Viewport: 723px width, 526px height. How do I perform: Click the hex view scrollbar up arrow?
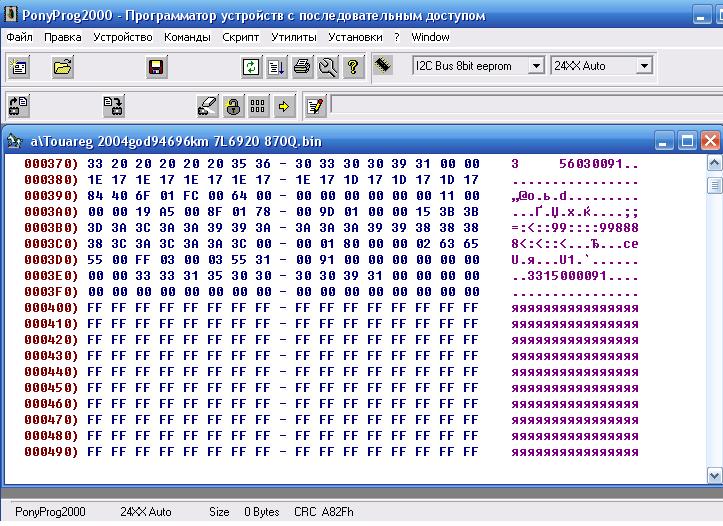[x=714, y=163]
